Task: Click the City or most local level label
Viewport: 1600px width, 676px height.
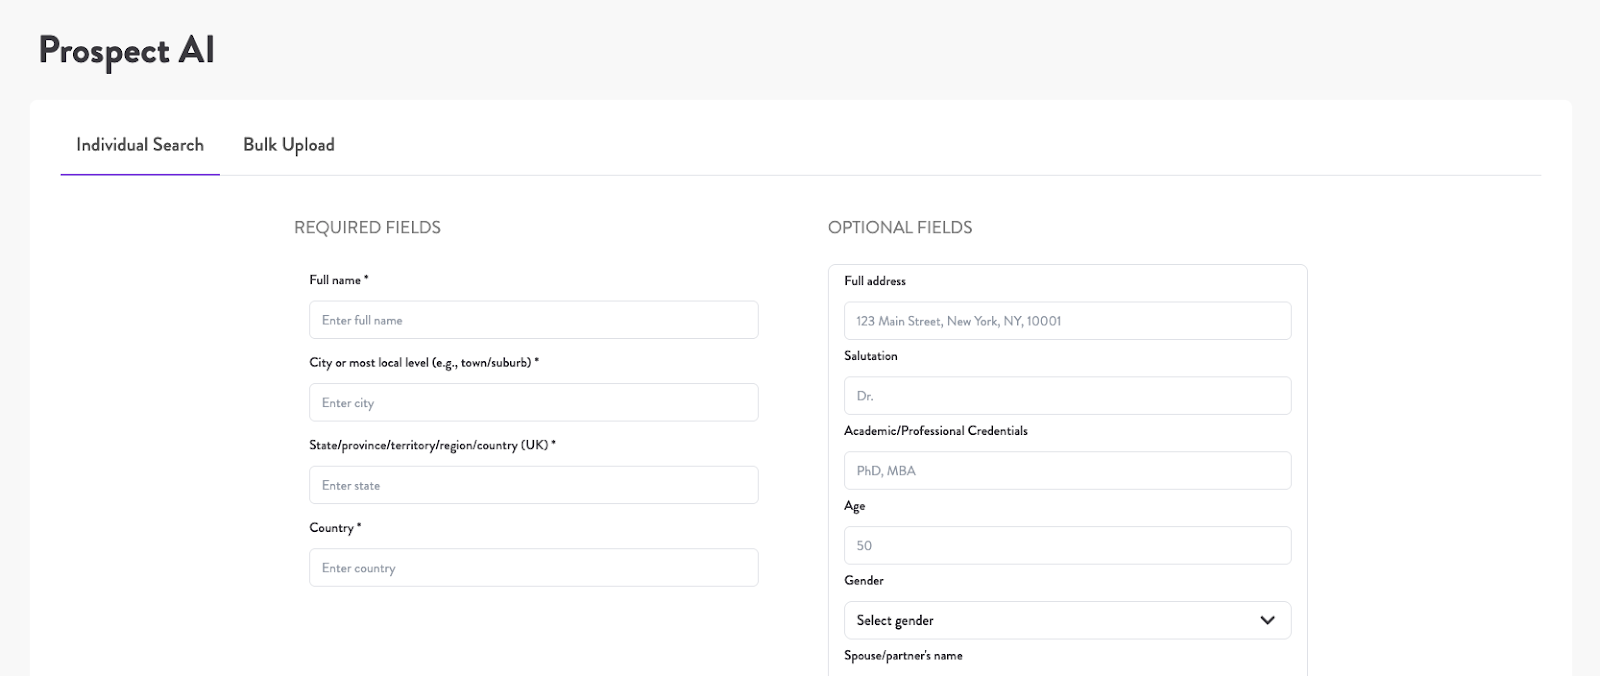Action: pos(424,362)
